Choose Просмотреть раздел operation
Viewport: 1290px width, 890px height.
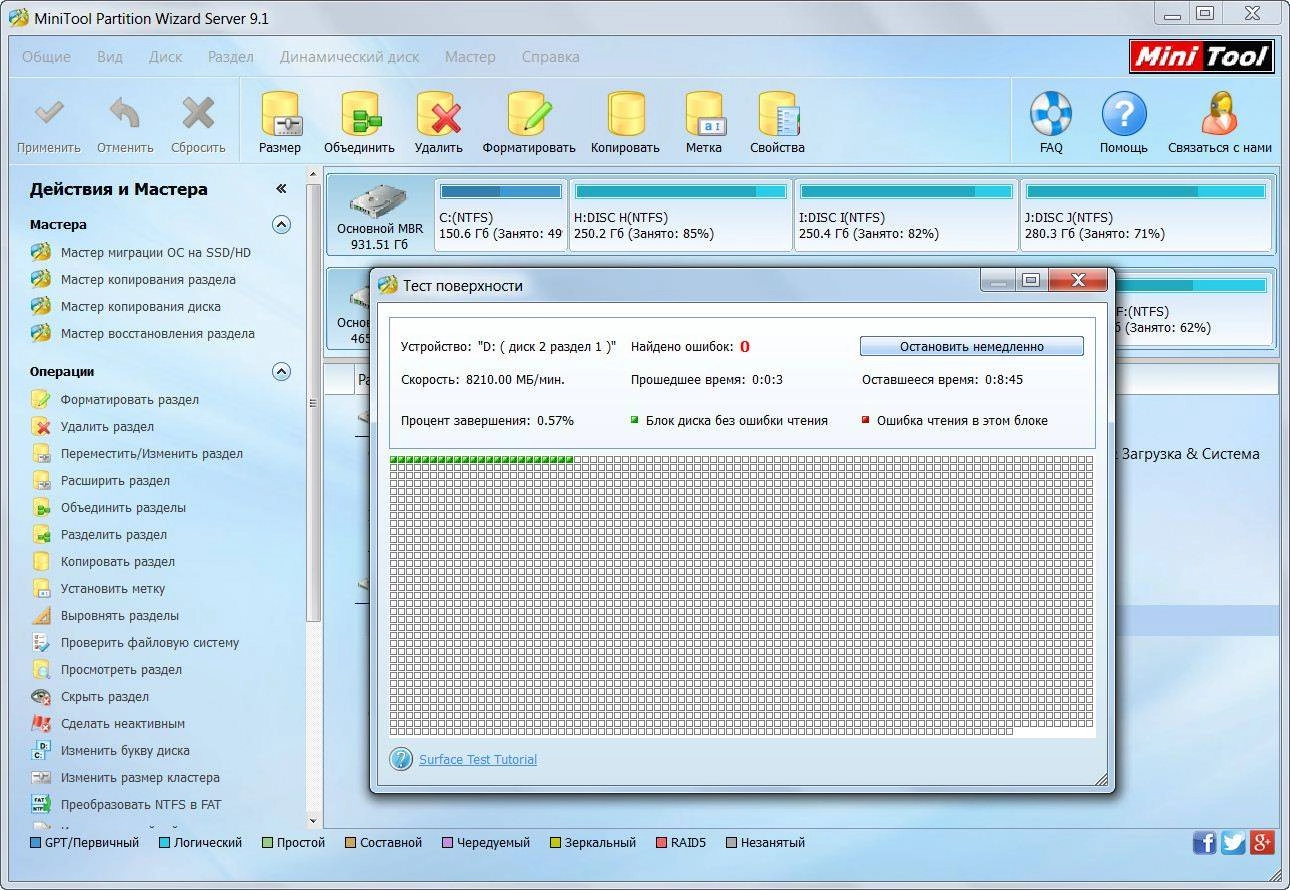[x=121, y=669]
